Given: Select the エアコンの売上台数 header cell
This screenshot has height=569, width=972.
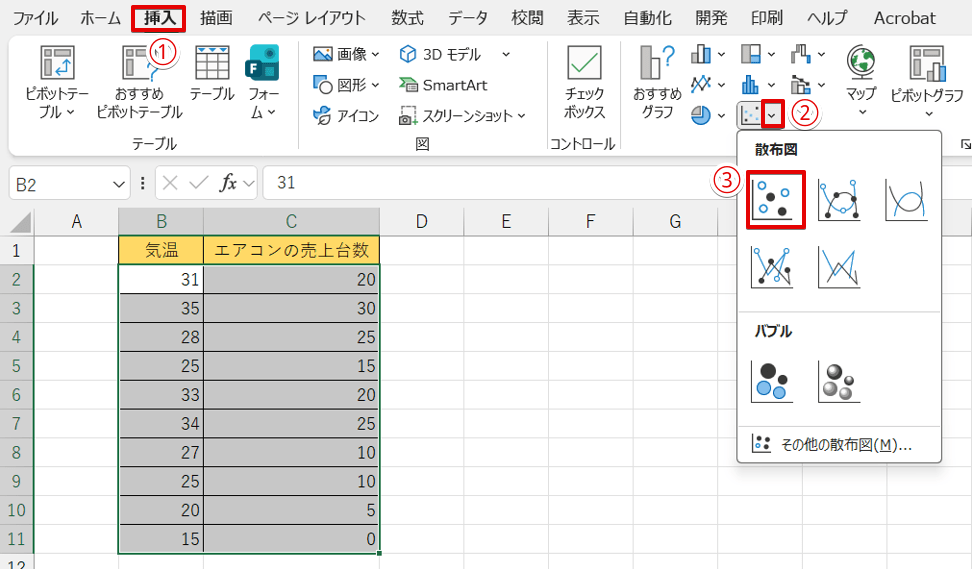Looking at the screenshot, I should tap(291, 250).
